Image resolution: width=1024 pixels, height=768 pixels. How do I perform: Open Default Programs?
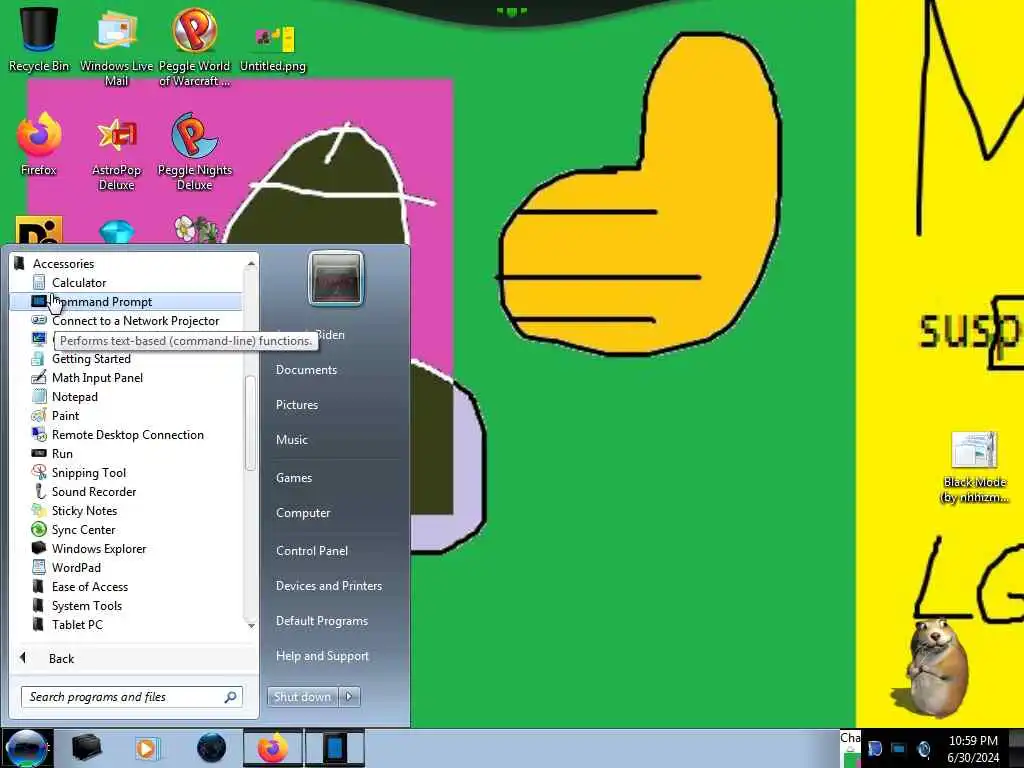[x=321, y=621]
